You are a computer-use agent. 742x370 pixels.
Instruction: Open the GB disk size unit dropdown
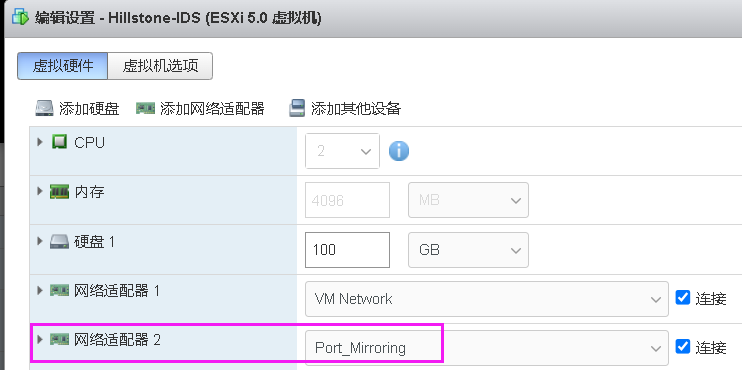click(468, 250)
